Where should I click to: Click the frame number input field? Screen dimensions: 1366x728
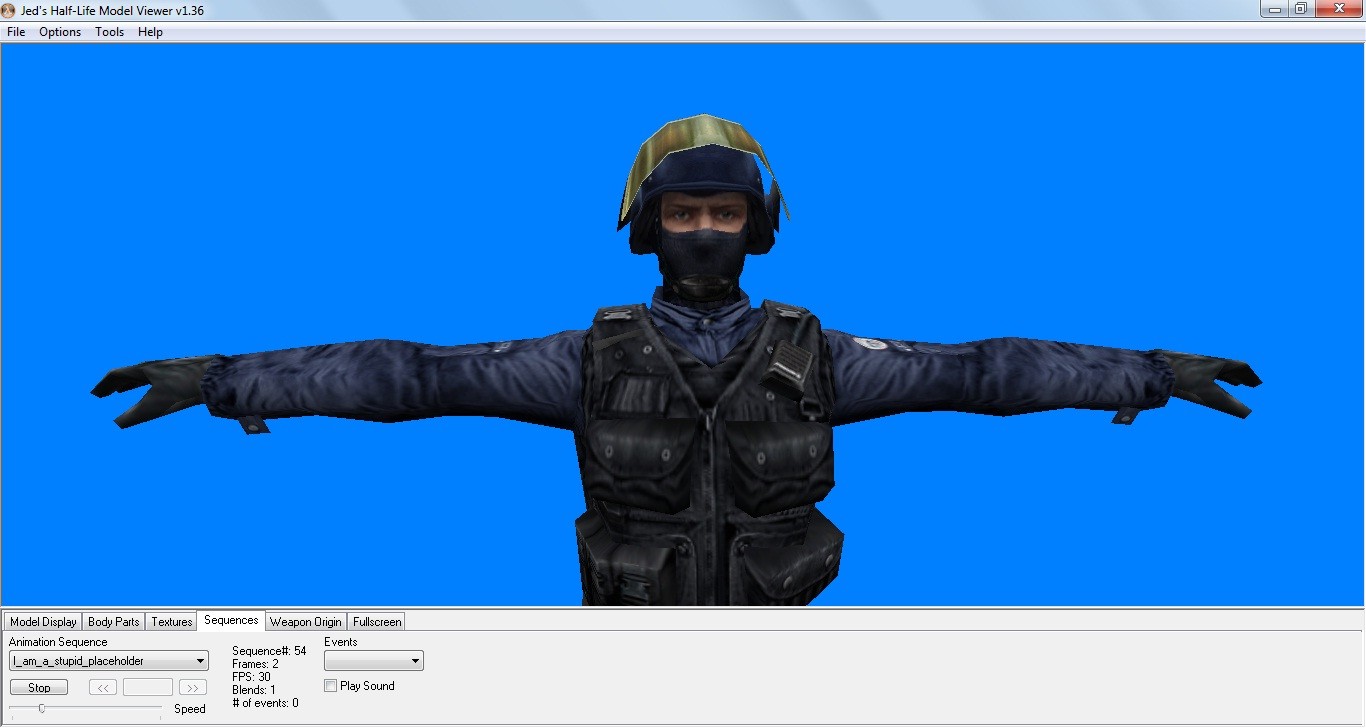[x=147, y=687]
